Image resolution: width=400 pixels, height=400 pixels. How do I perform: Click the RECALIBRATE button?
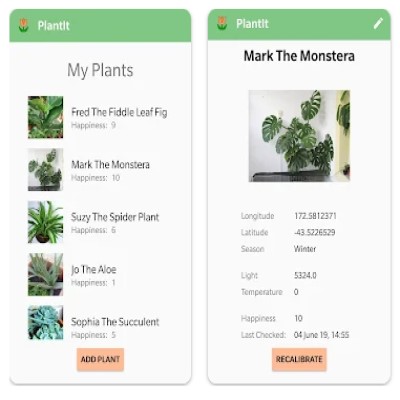[x=299, y=359]
